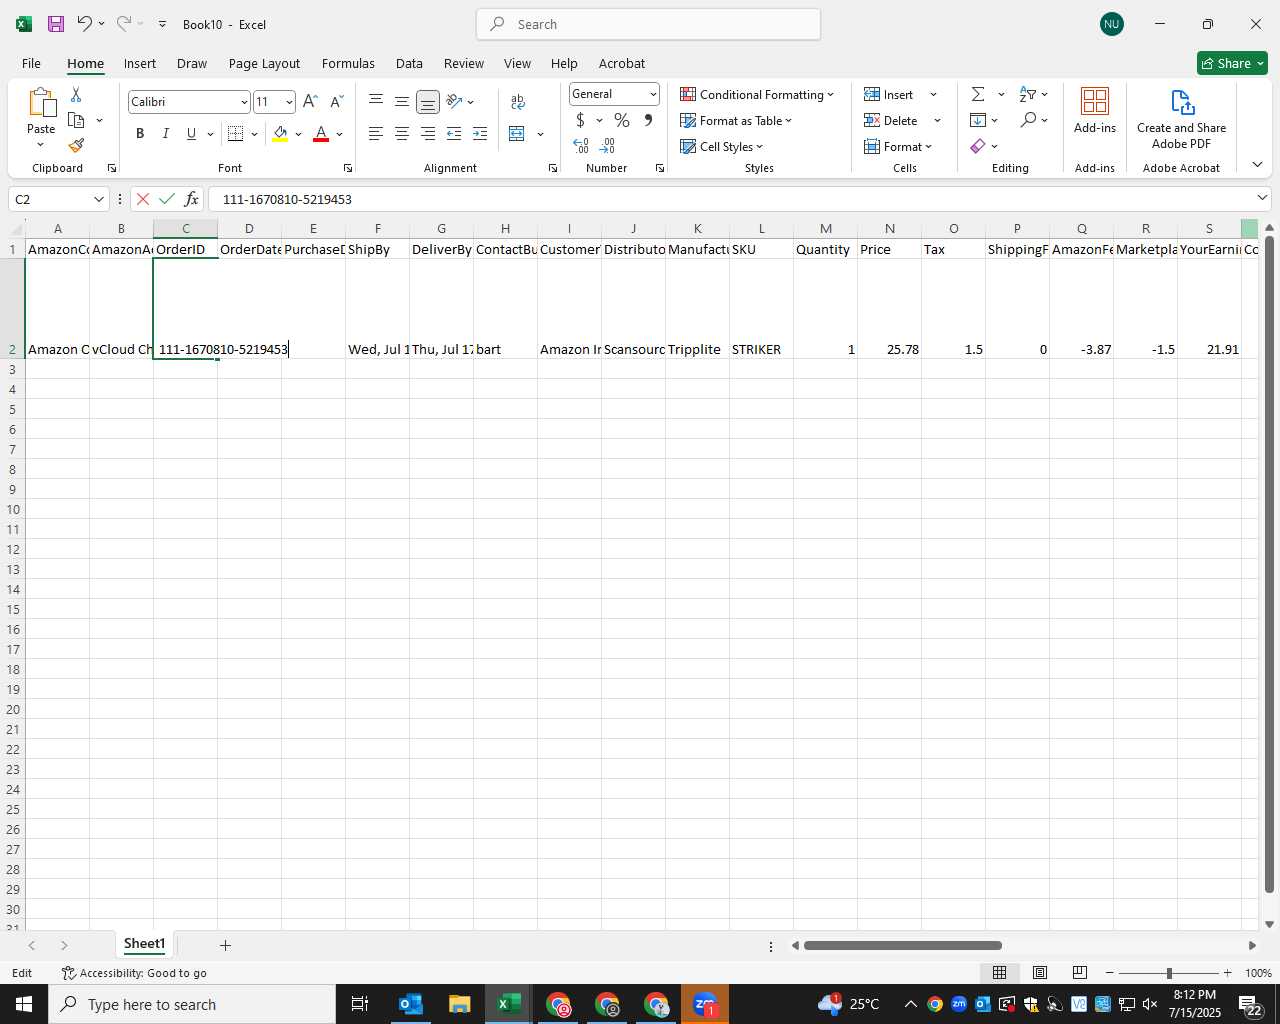Switch to the Data tab
Image resolution: width=1280 pixels, height=1024 pixels.
(x=409, y=63)
